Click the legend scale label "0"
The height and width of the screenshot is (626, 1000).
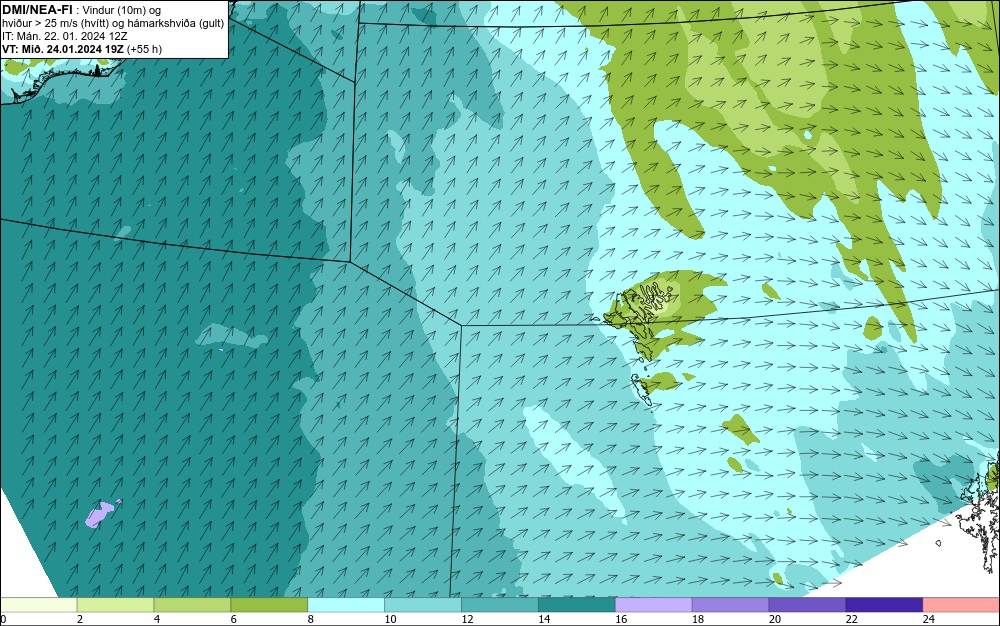point(3,619)
